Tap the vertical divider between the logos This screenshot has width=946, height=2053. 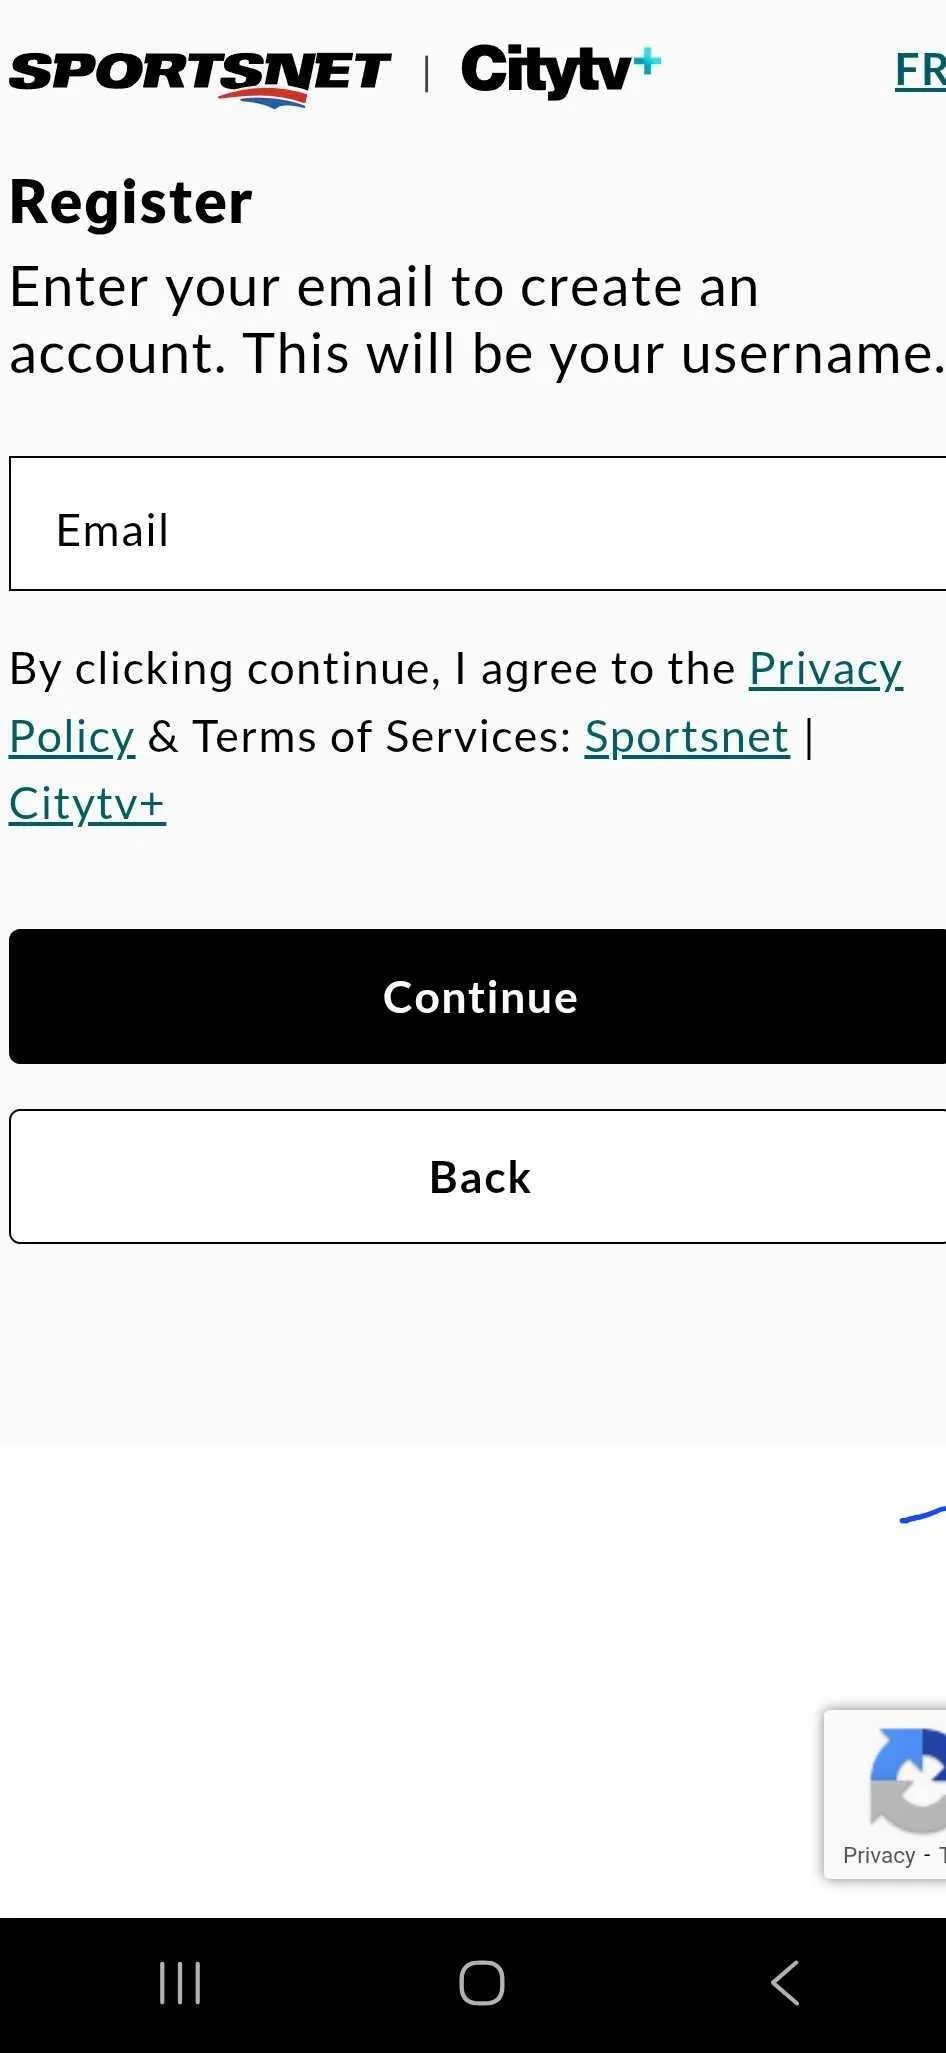tap(427, 74)
